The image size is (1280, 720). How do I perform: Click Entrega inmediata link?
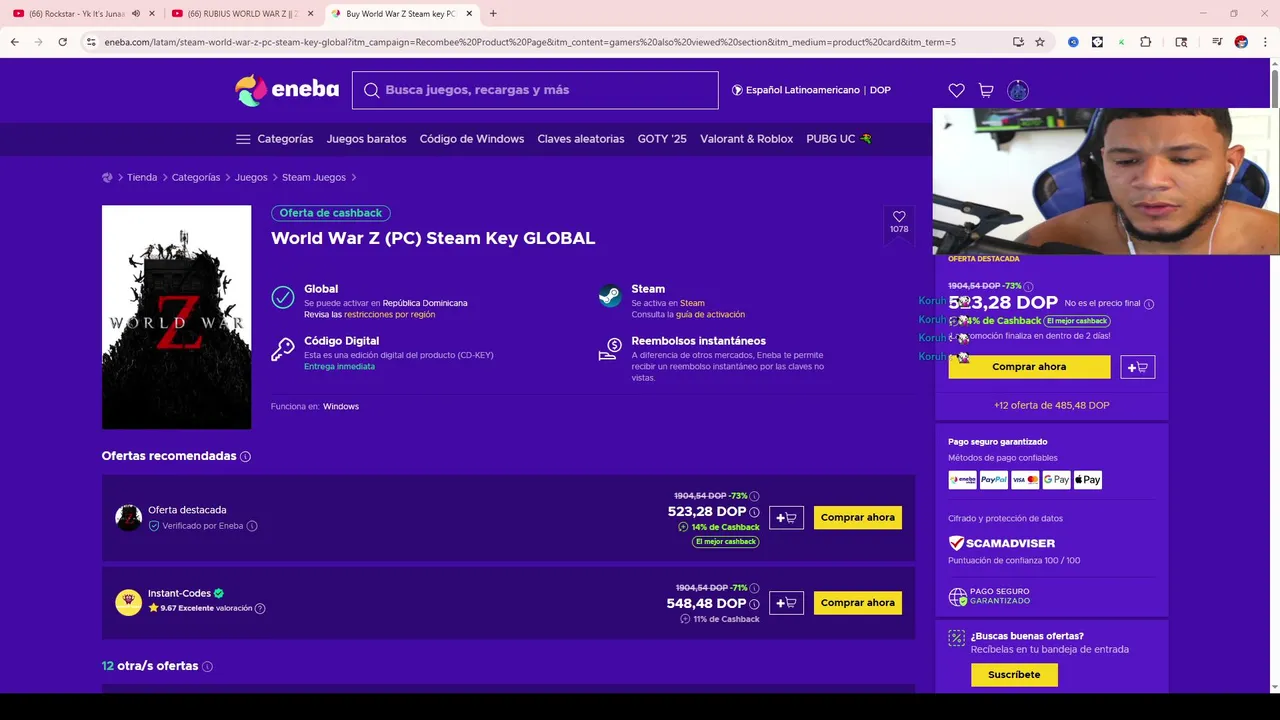(x=339, y=367)
